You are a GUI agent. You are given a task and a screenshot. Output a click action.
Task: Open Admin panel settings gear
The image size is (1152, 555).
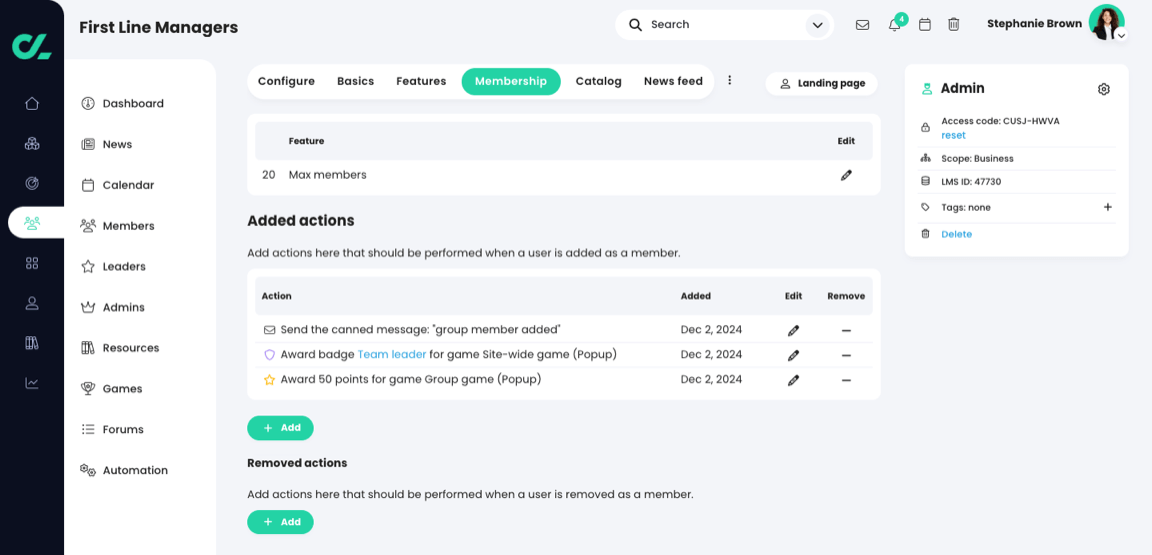pyautogui.click(x=1104, y=89)
